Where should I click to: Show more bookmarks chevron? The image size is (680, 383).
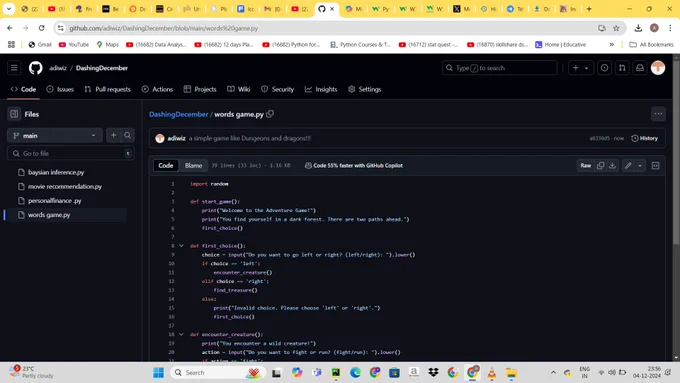[611, 44]
